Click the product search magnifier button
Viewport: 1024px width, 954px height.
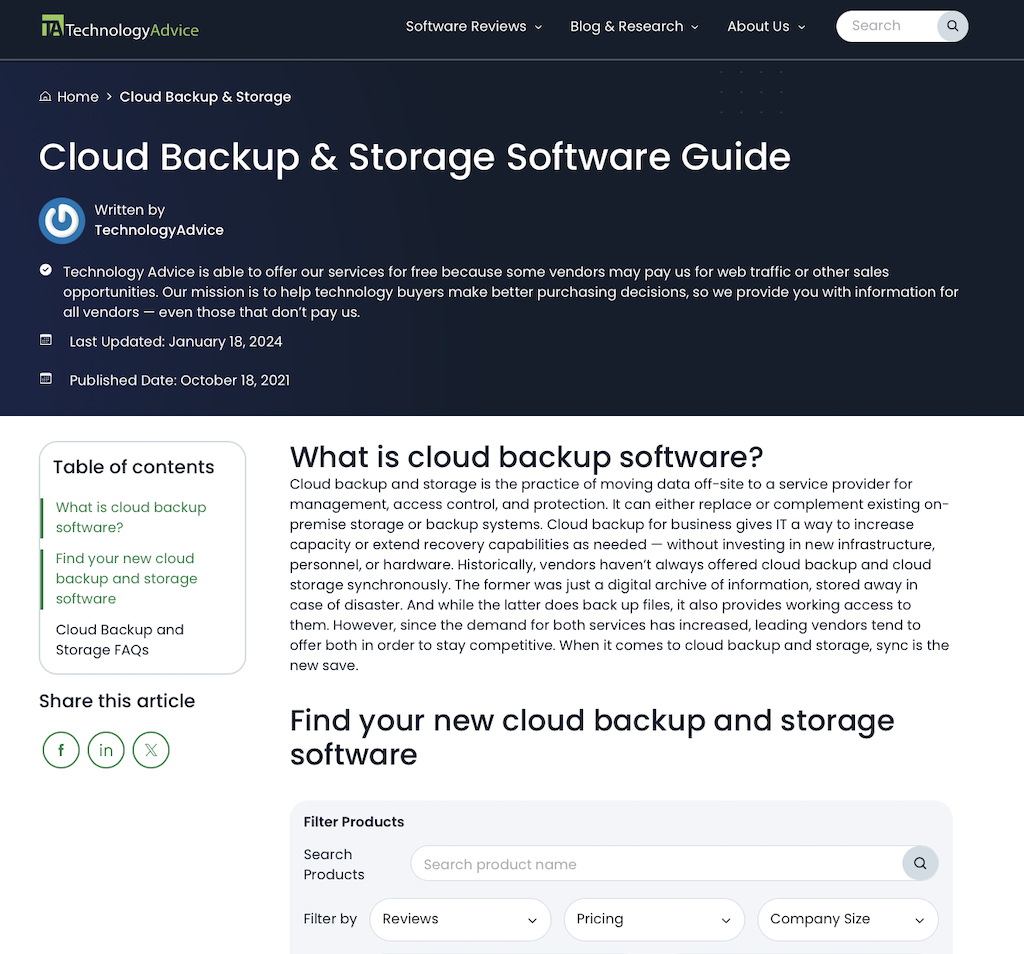(920, 863)
